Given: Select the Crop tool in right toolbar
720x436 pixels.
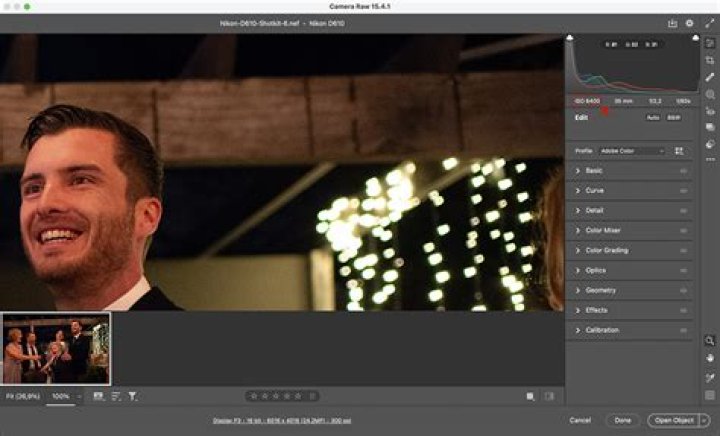Looking at the screenshot, I should click(x=710, y=60).
